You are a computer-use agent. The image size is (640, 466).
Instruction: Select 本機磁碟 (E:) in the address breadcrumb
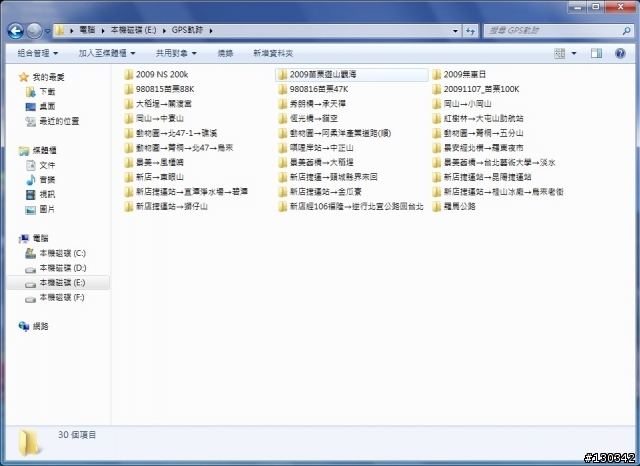click(133, 30)
